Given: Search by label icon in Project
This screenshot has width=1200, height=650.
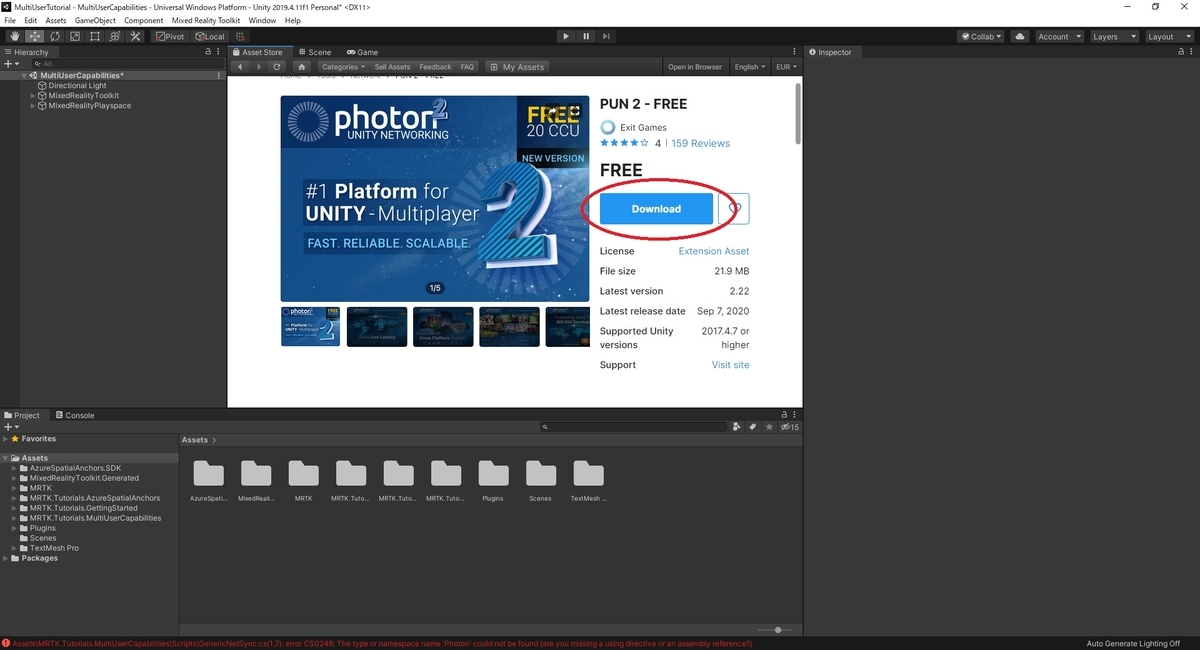Looking at the screenshot, I should tap(753, 427).
